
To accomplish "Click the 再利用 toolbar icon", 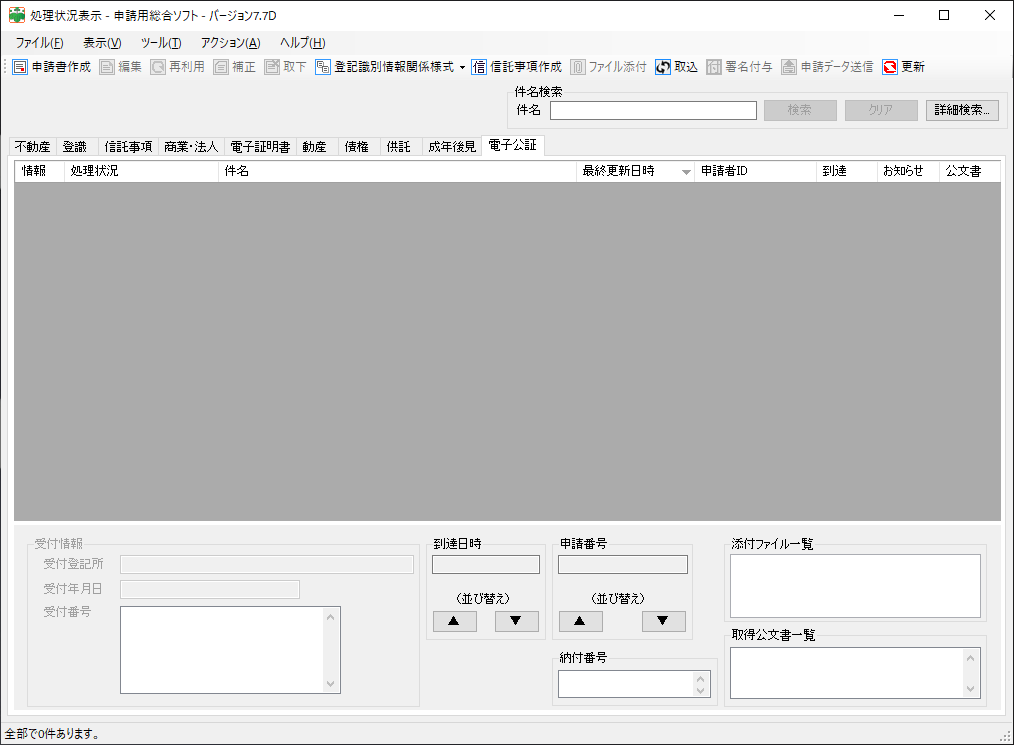I will [158, 67].
